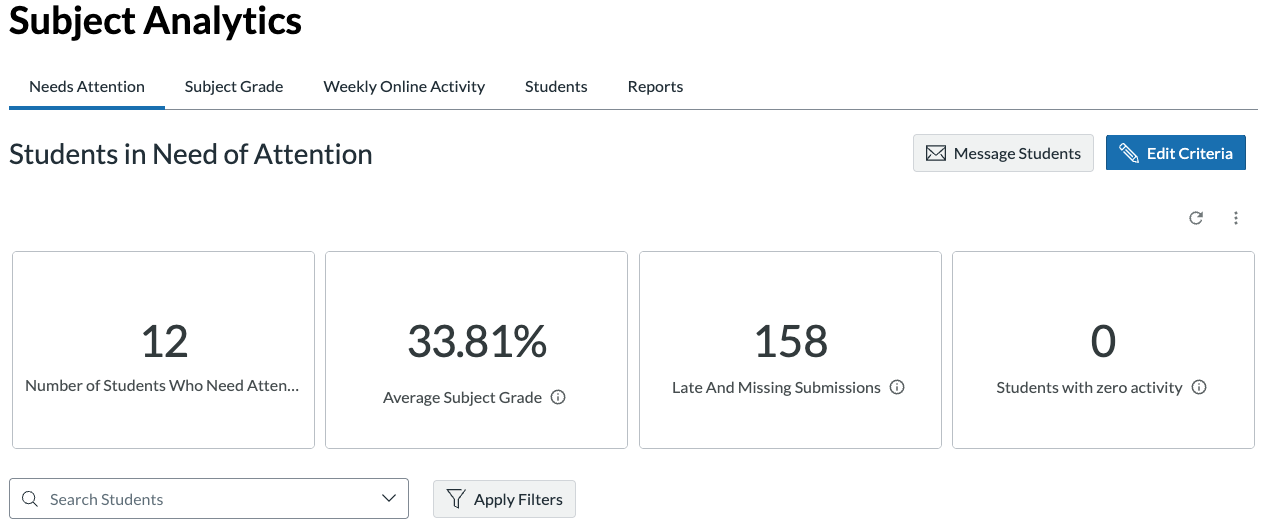
Task: Click the refresh icon above the cards
Action: [1196, 218]
